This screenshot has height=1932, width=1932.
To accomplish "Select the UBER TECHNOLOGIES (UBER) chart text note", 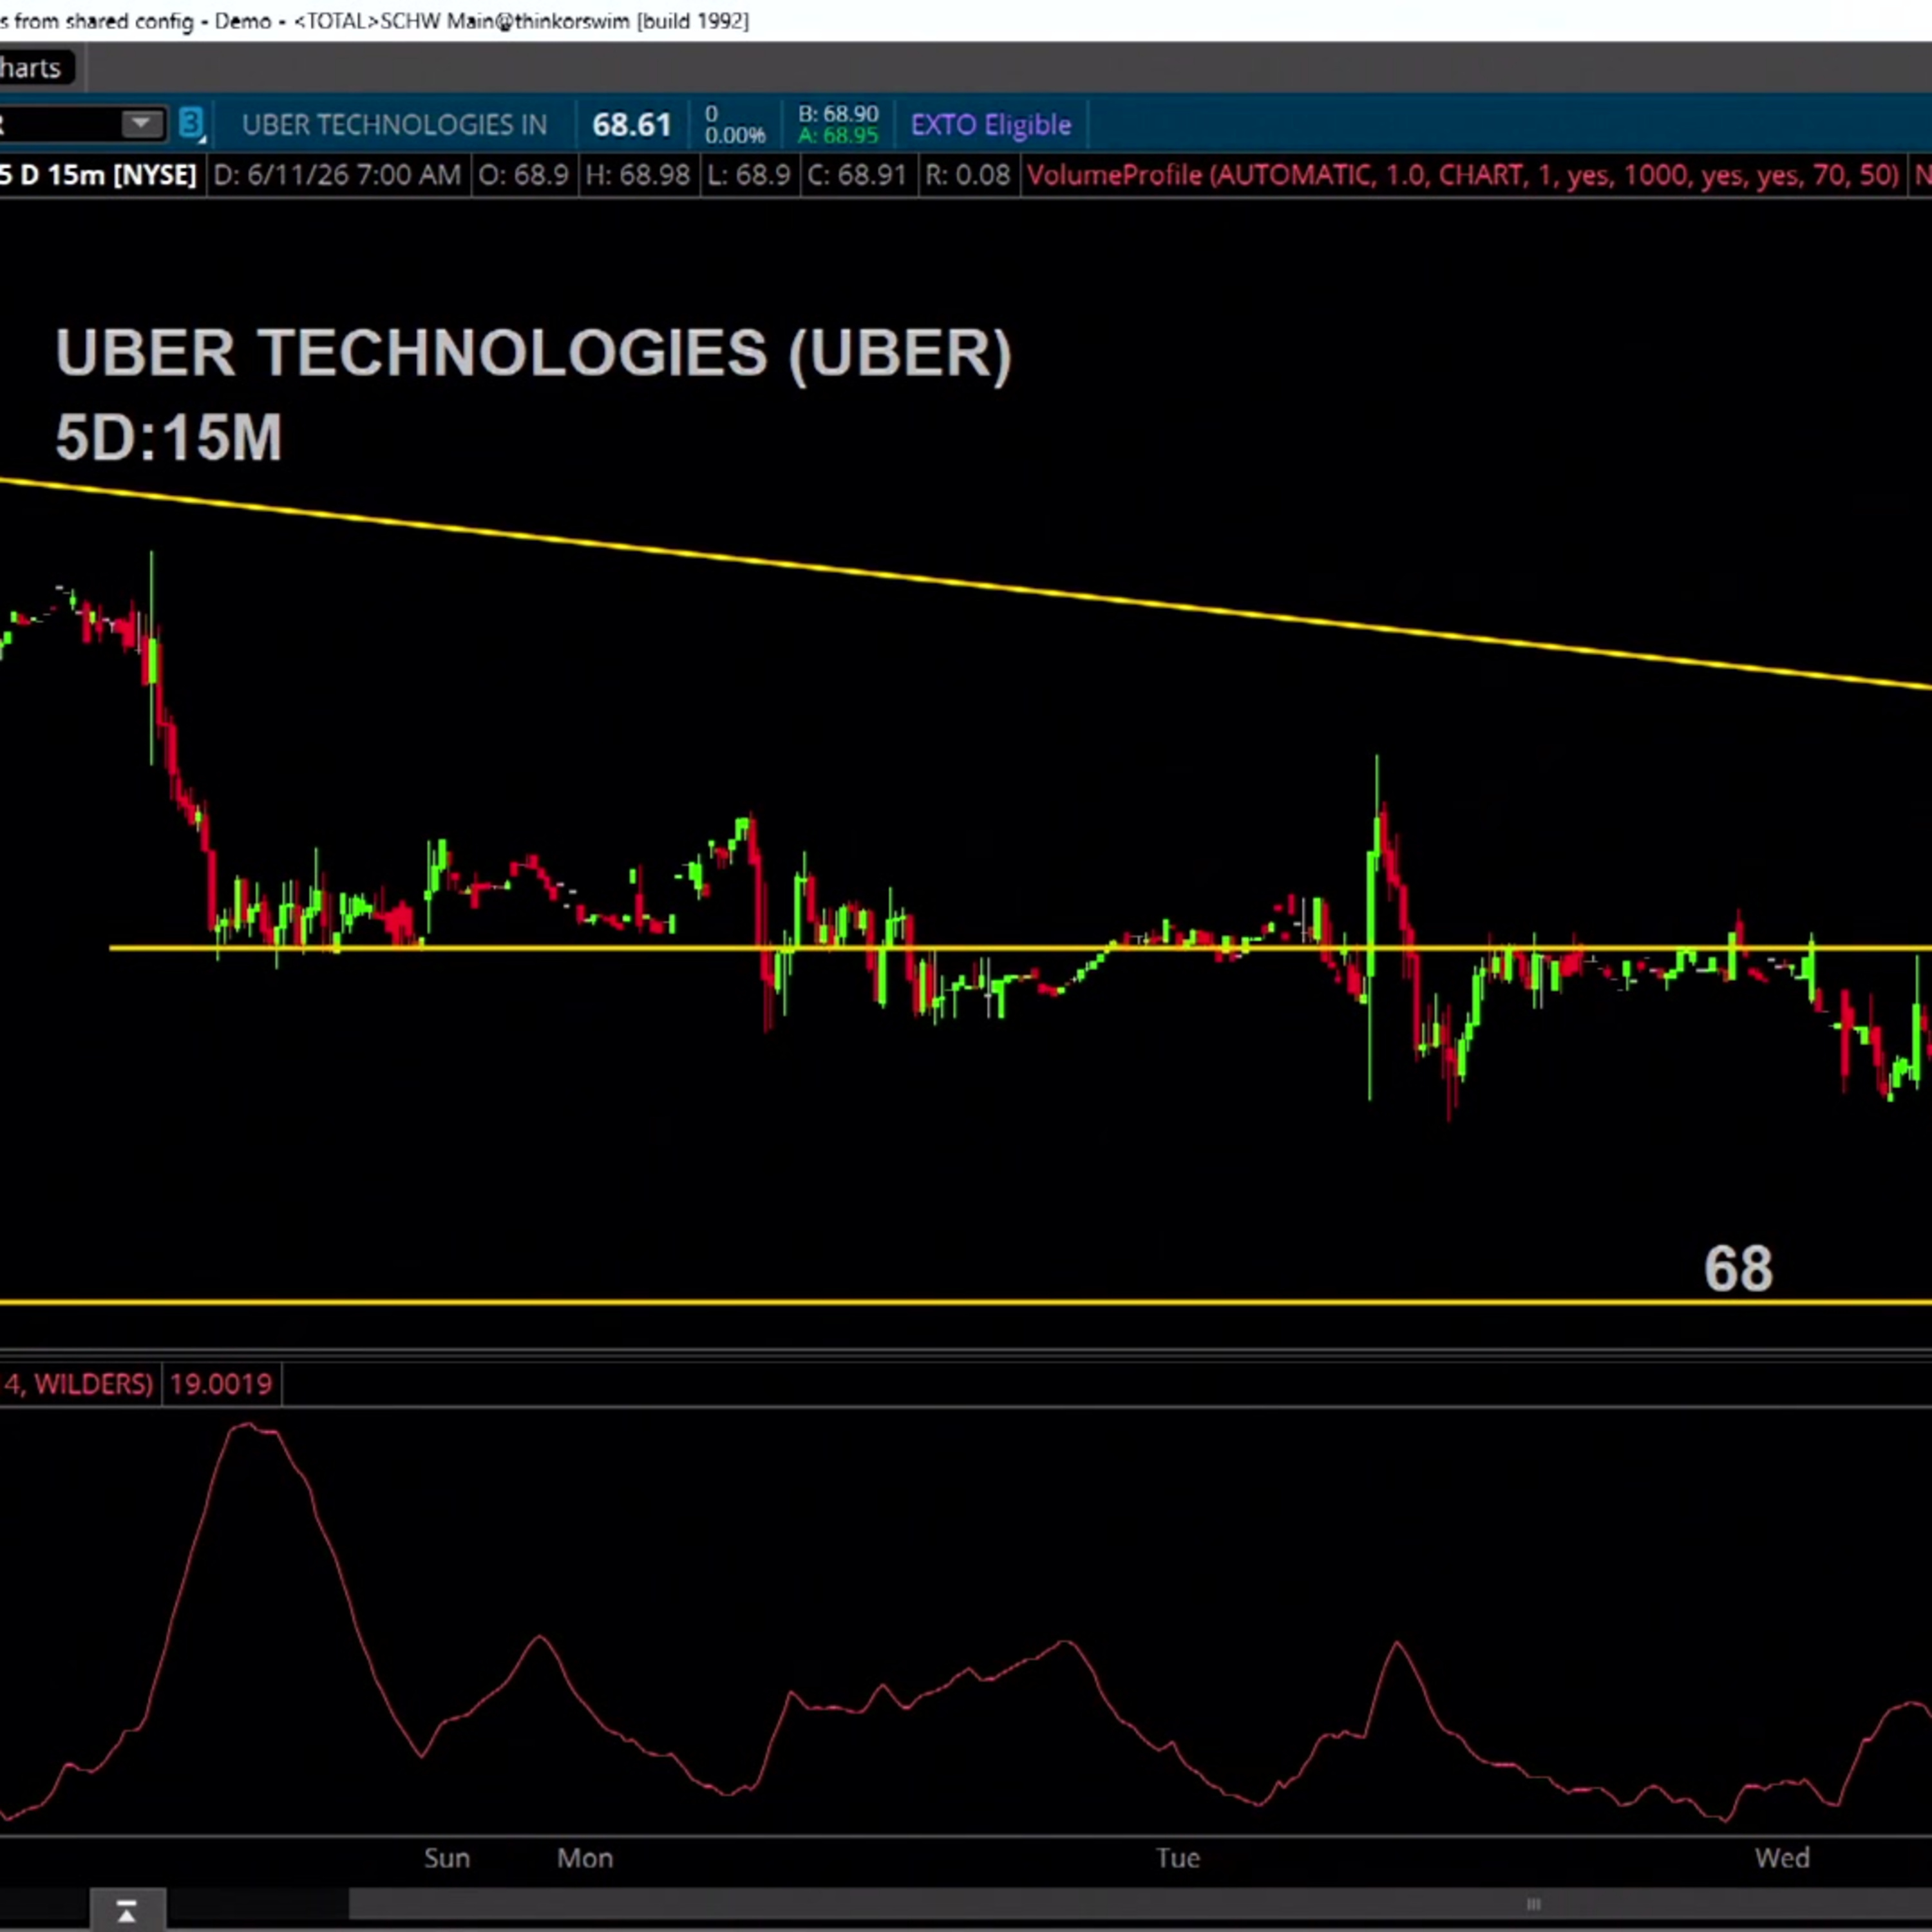I will click(533, 353).
